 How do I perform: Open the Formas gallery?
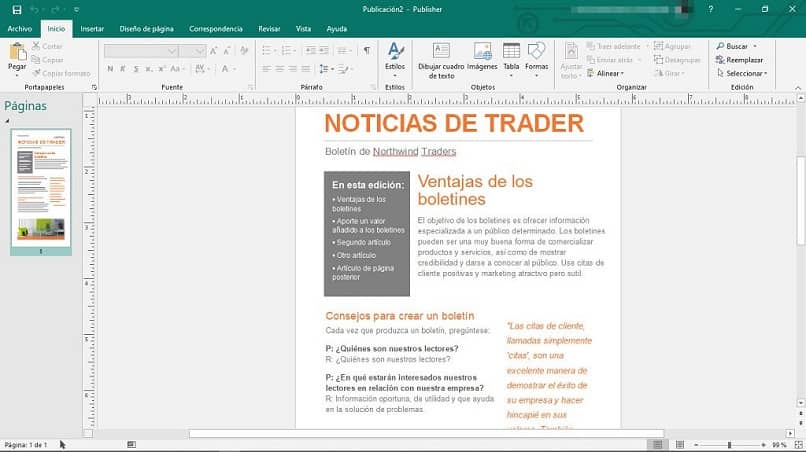coord(536,60)
